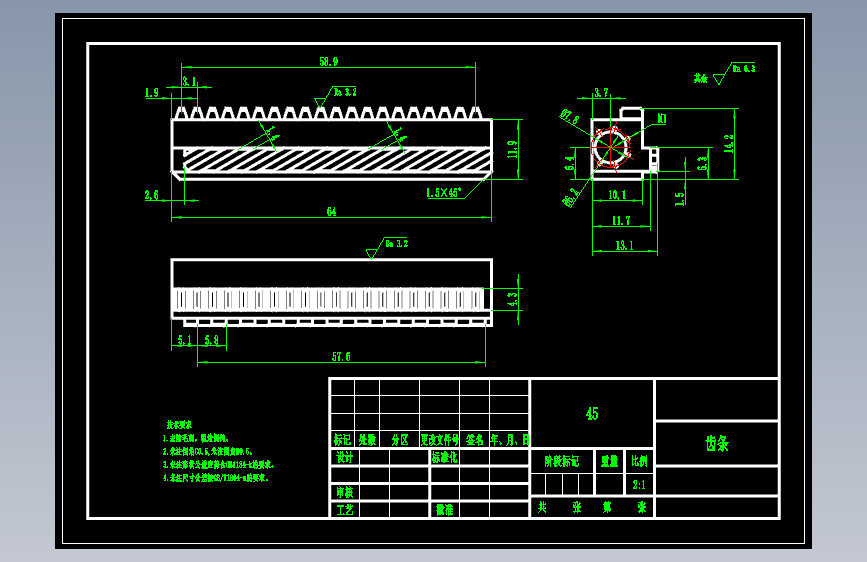Click technical requirement line number 3

tap(218, 465)
